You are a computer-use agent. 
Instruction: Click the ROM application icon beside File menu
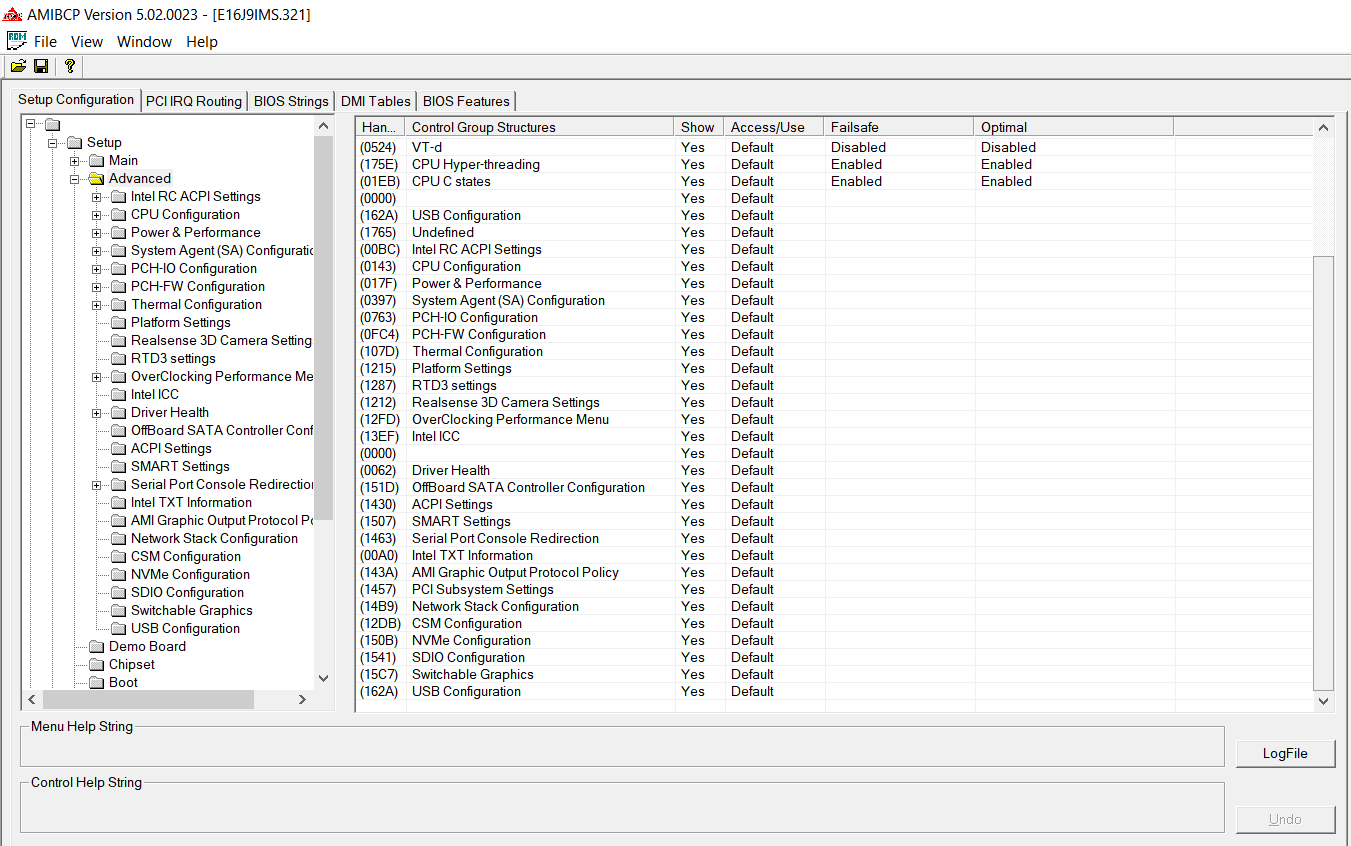point(16,41)
